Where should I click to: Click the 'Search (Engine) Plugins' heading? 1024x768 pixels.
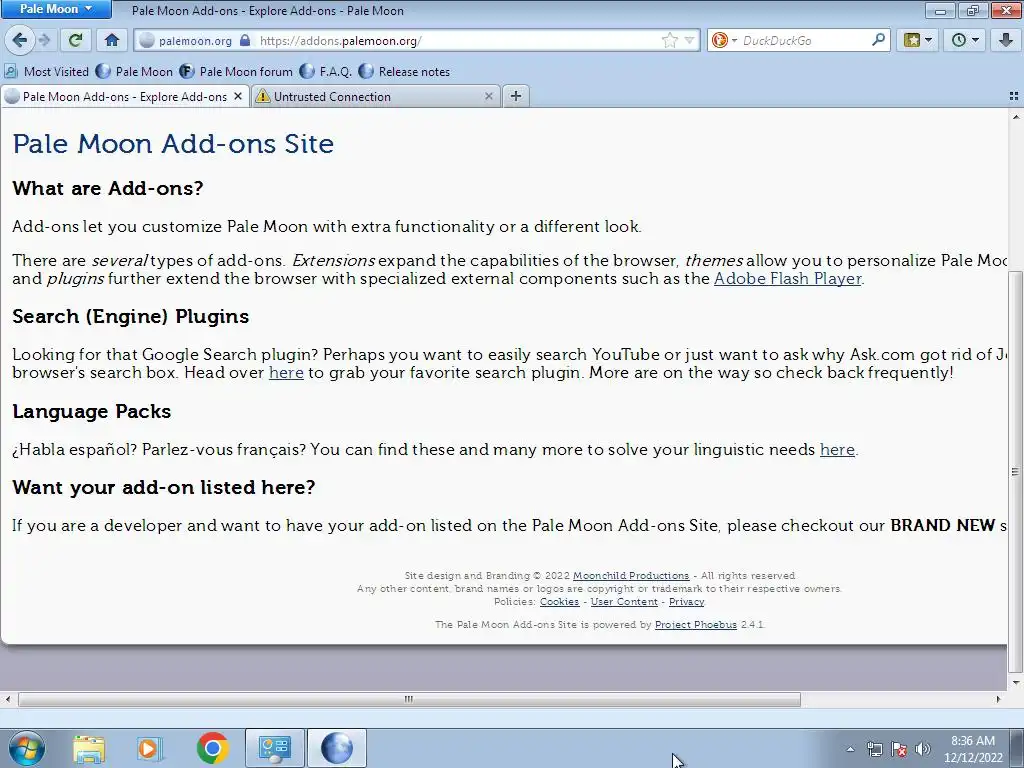click(x=131, y=317)
